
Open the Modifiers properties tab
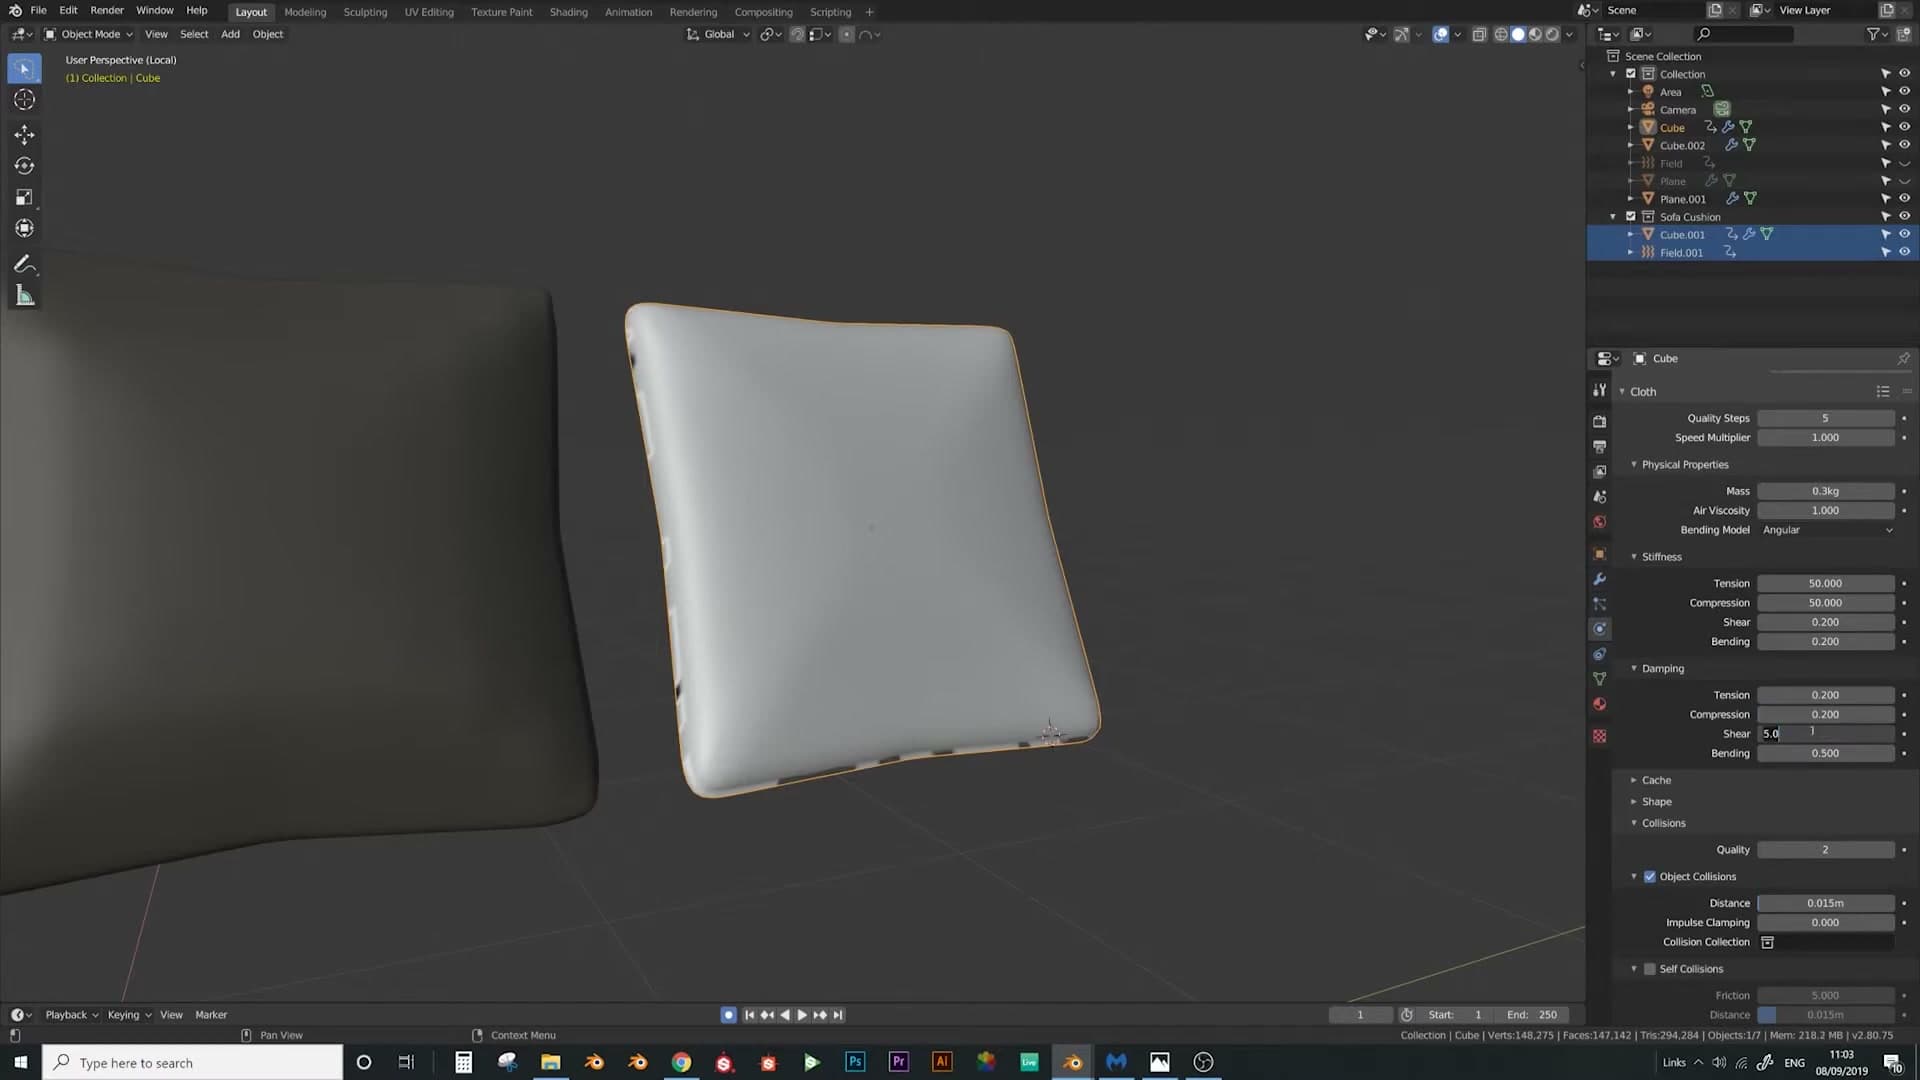click(x=1599, y=579)
